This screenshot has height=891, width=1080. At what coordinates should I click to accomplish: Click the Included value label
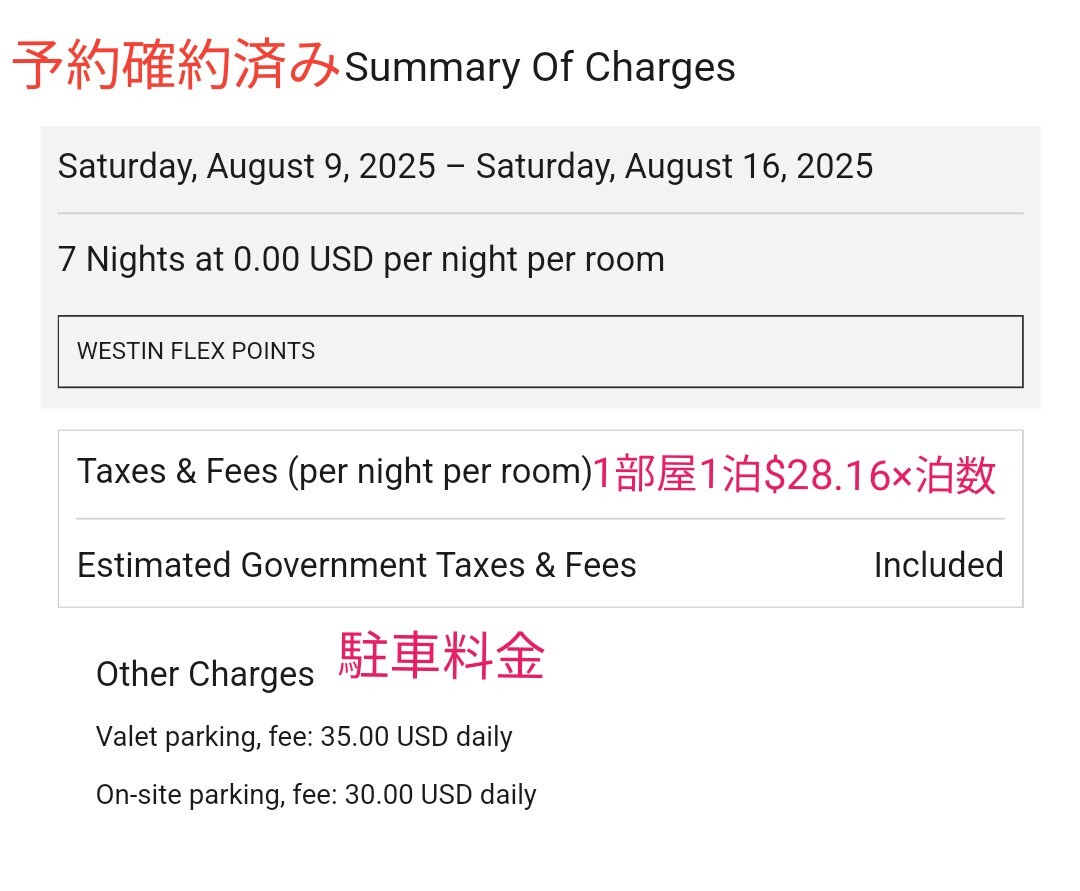[x=938, y=565]
